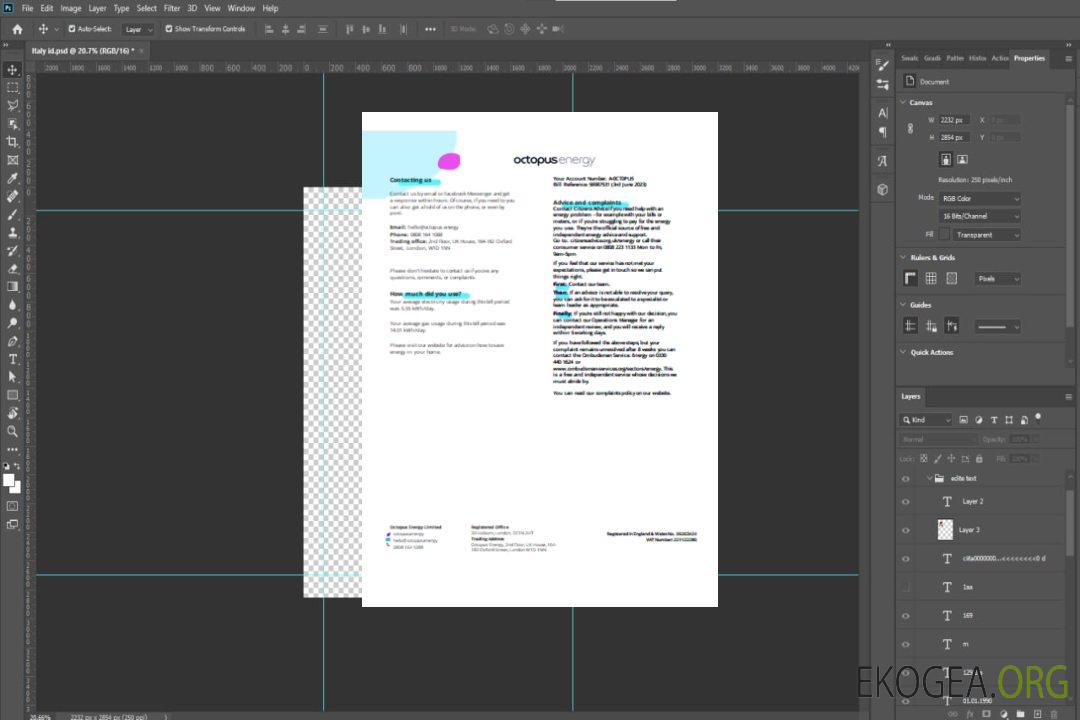Select the Lasso tool
The height and width of the screenshot is (720, 1080).
click(12, 105)
